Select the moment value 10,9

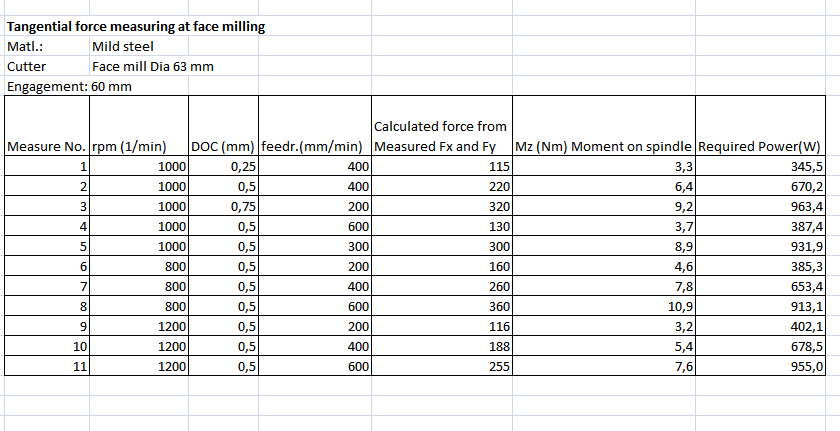[603, 307]
